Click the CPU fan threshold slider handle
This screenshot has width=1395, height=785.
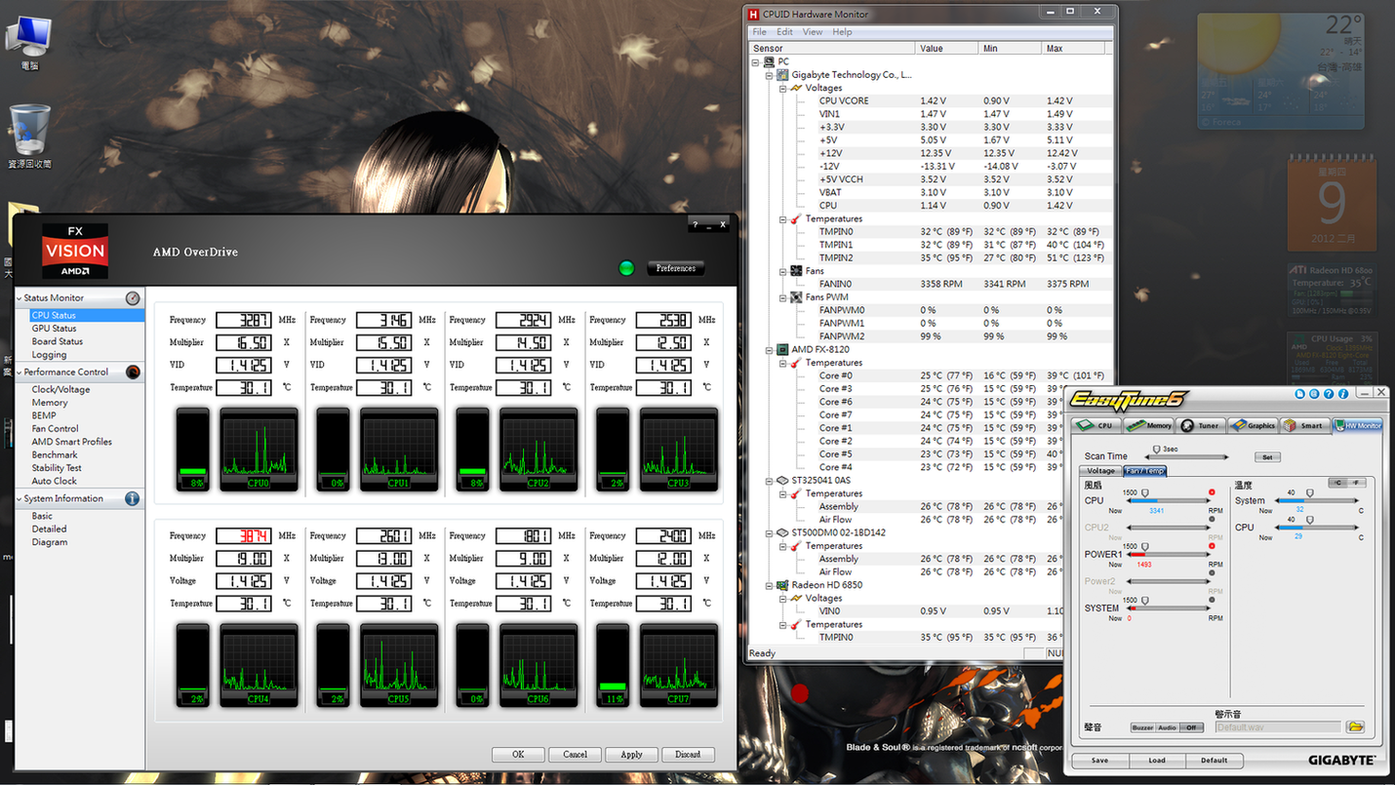click(1145, 493)
